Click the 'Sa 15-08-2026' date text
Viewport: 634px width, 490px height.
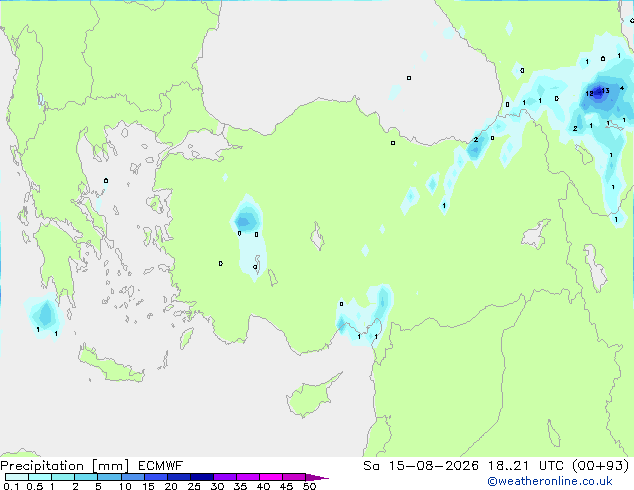(421, 466)
